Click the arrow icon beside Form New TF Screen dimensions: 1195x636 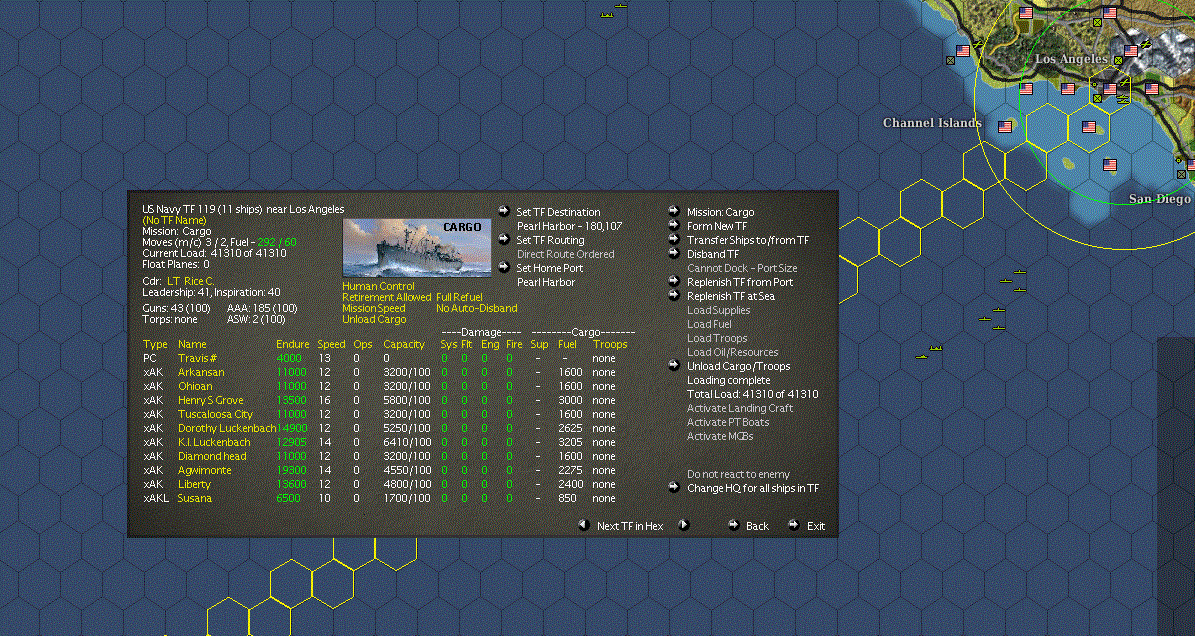pos(674,225)
